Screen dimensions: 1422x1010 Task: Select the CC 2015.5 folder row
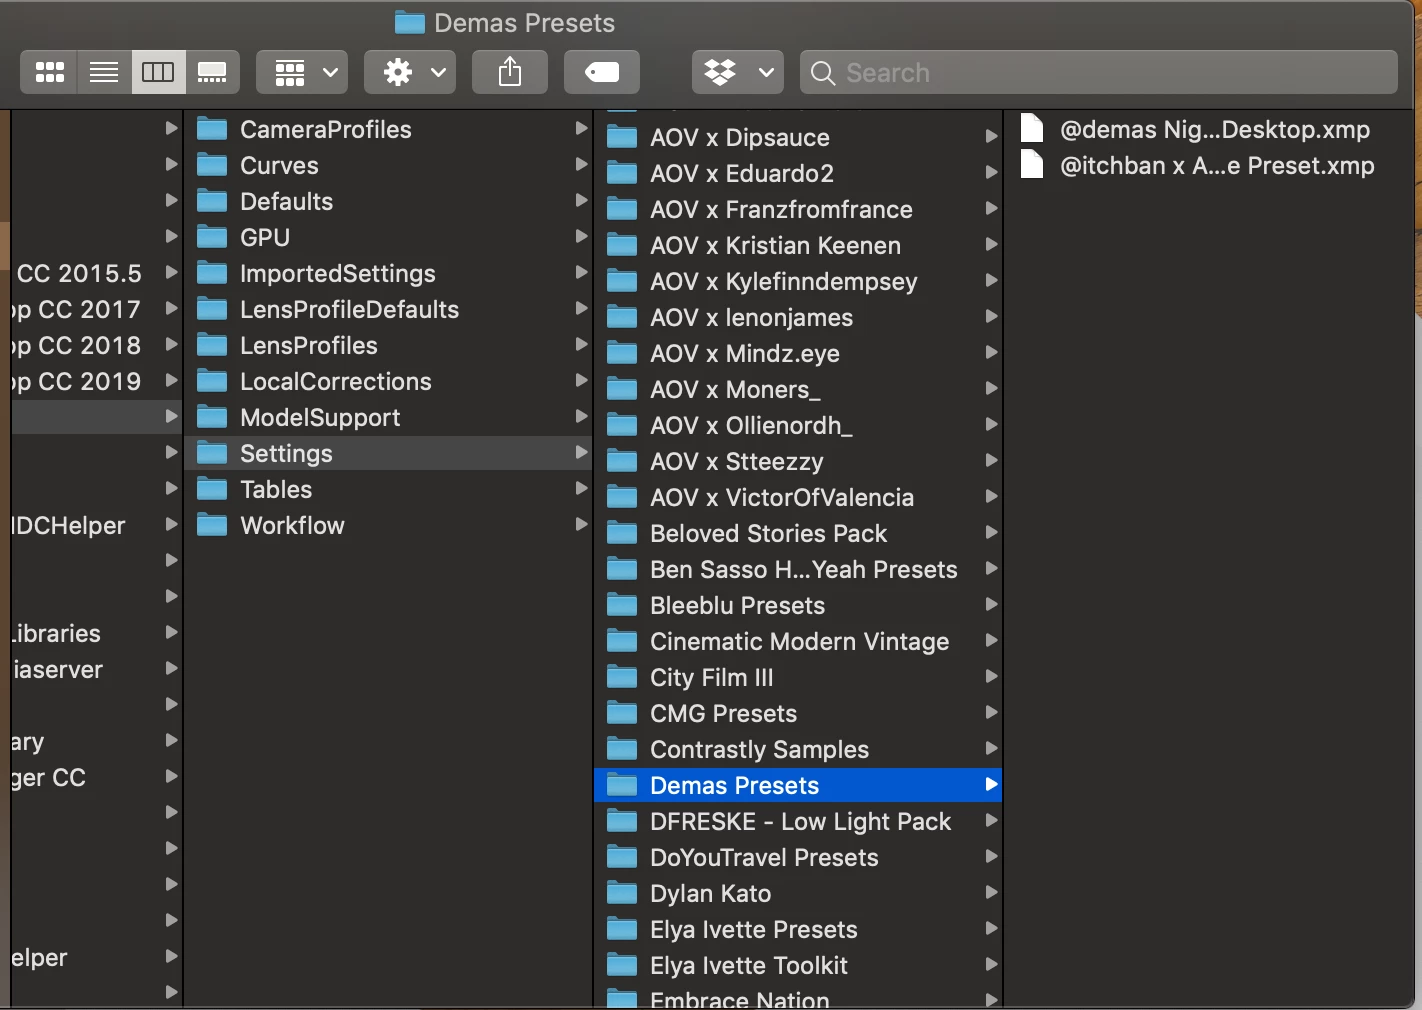point(96,273)
